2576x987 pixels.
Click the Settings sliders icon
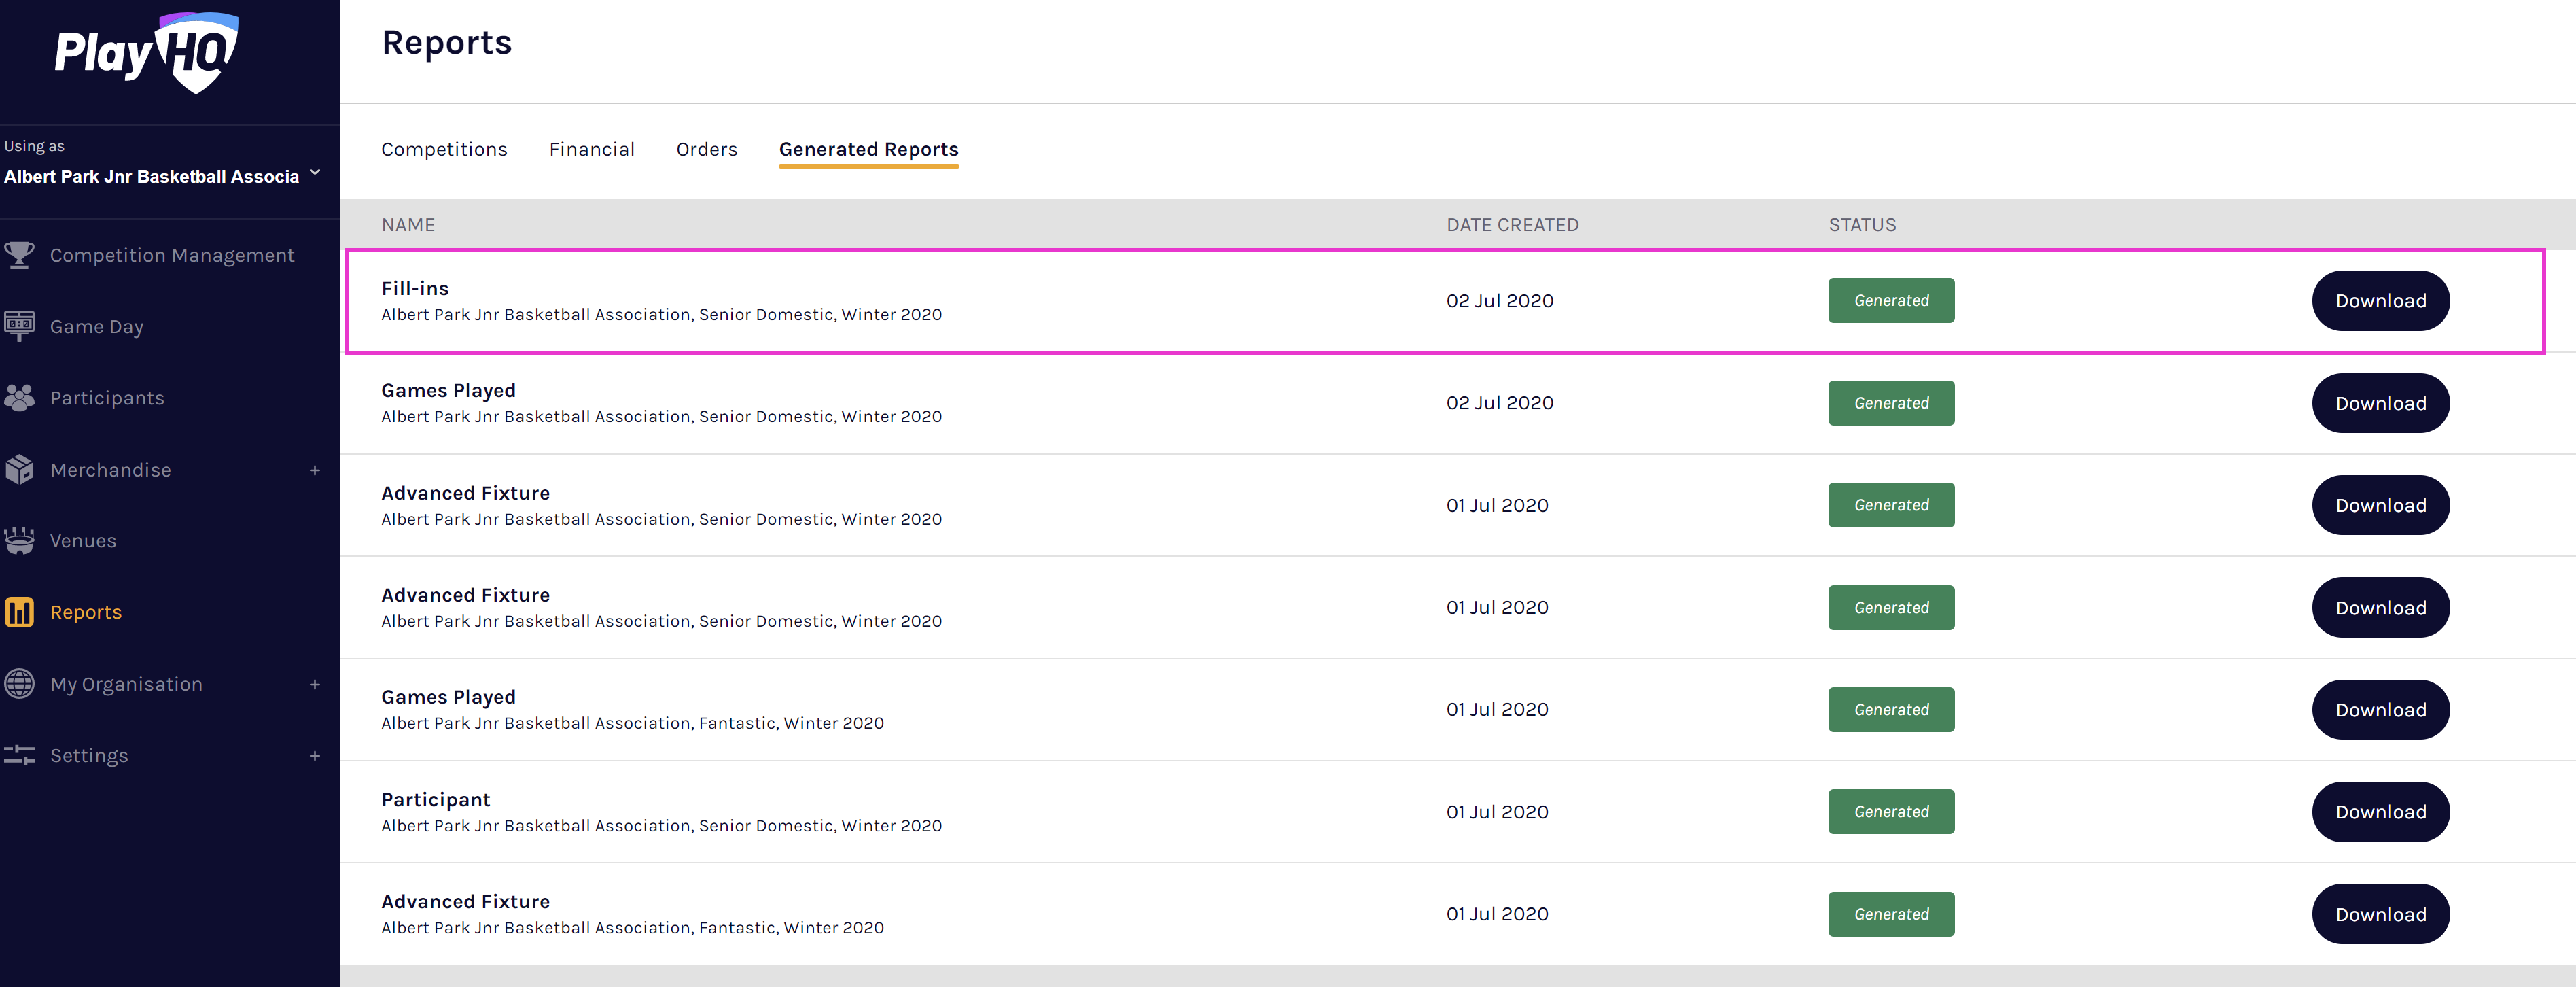click(19, 755)
